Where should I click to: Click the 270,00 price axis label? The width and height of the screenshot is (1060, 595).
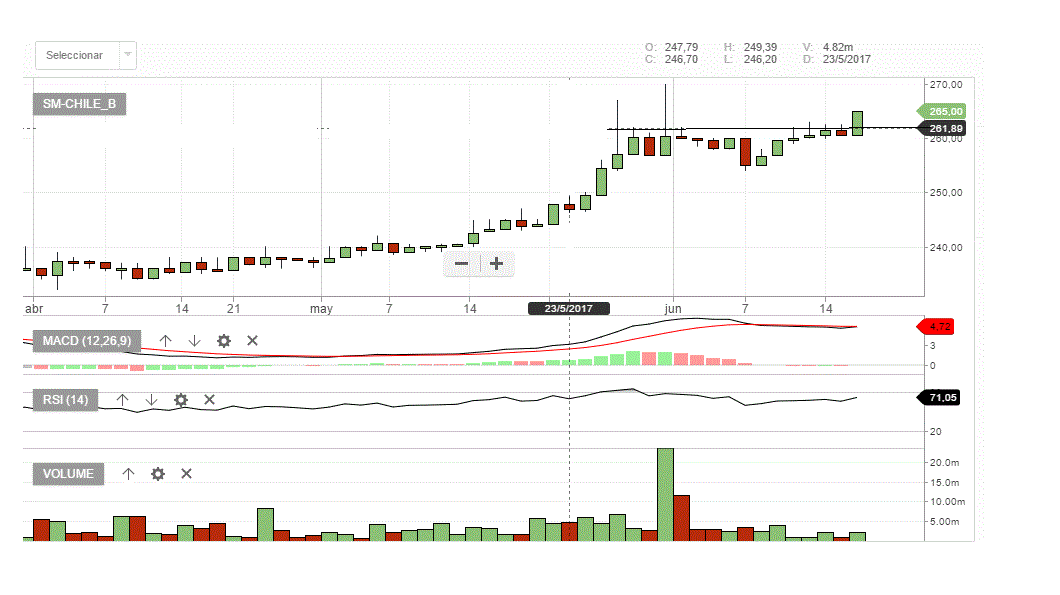pyautogui.click(x=946, y=85)
